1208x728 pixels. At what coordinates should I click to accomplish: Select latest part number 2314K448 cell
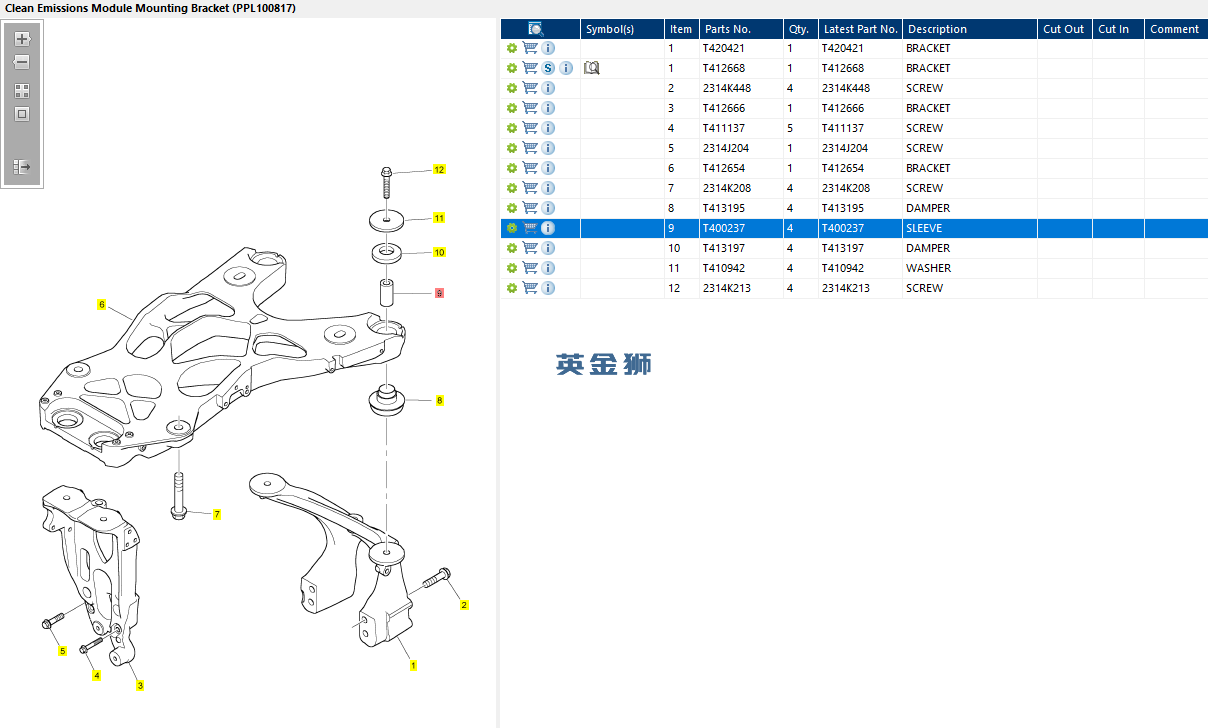[x=860, y=88]
